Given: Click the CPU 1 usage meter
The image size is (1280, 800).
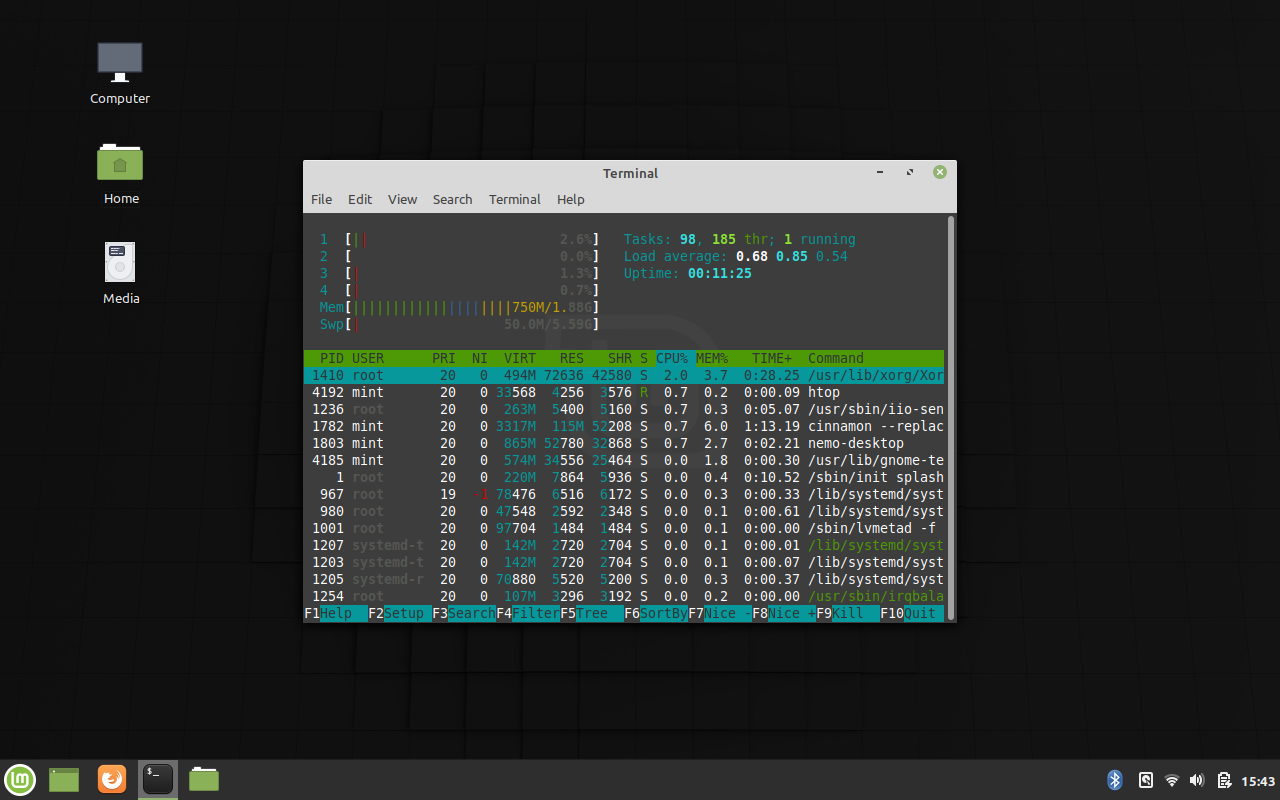Looking at the screenshot, I should (460, 239).
